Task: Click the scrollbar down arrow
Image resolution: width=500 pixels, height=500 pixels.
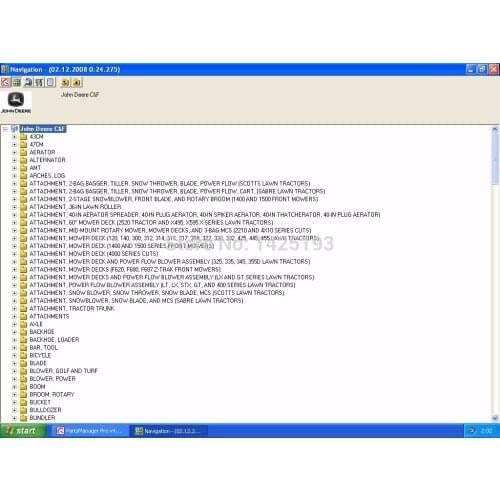Action: pos(495,418)
